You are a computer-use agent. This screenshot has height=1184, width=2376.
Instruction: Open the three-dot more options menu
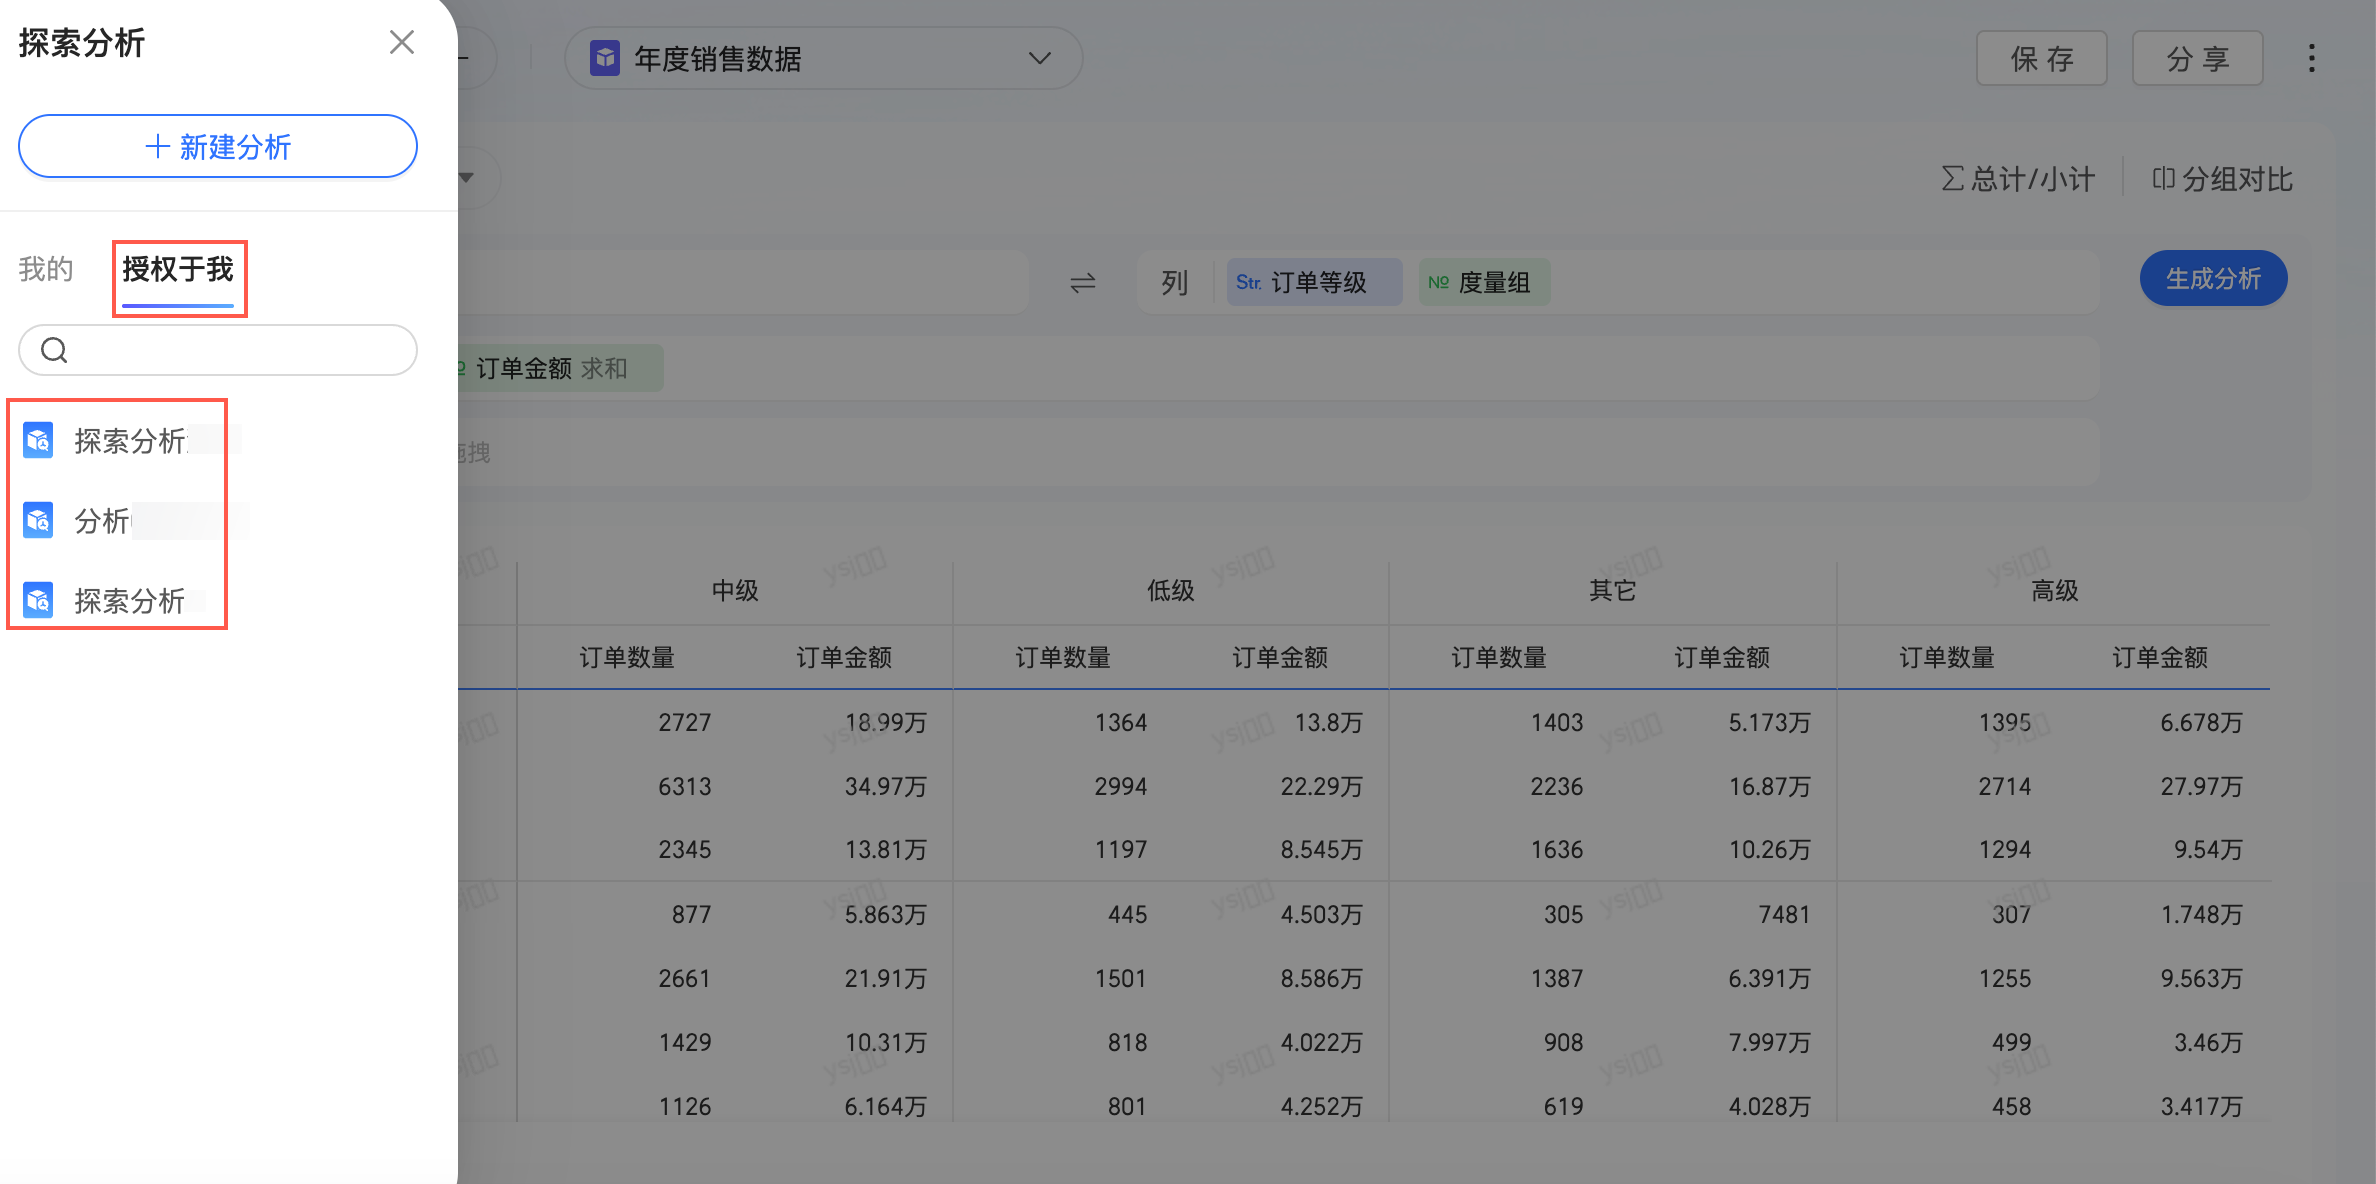[x=2311, y=58]
